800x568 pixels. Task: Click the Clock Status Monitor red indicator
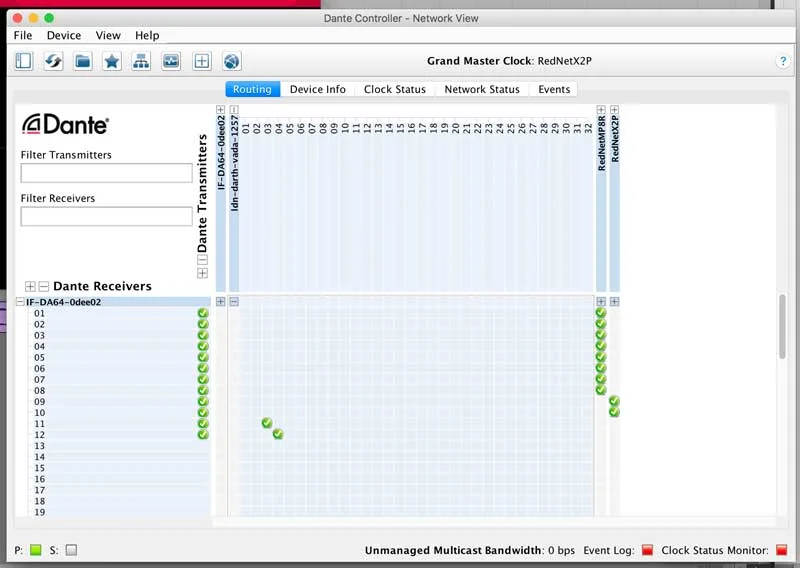pos(781,550)
